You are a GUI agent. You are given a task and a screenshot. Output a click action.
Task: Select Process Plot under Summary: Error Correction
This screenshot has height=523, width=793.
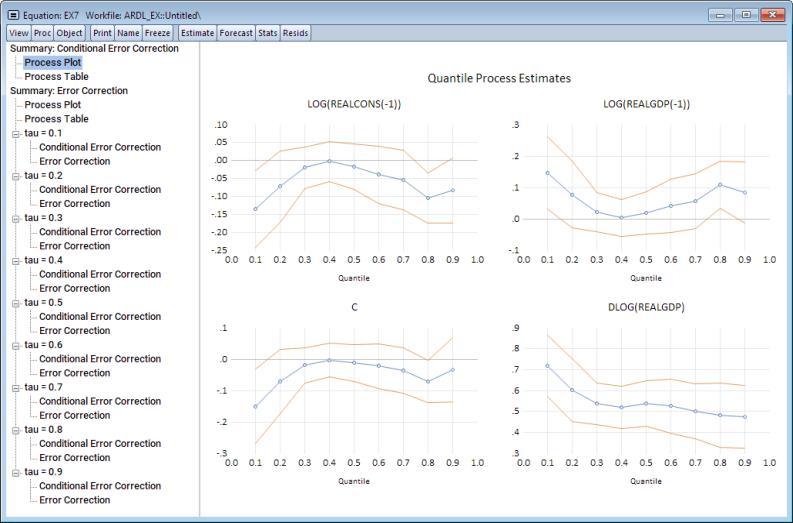(x=53, y=104)
